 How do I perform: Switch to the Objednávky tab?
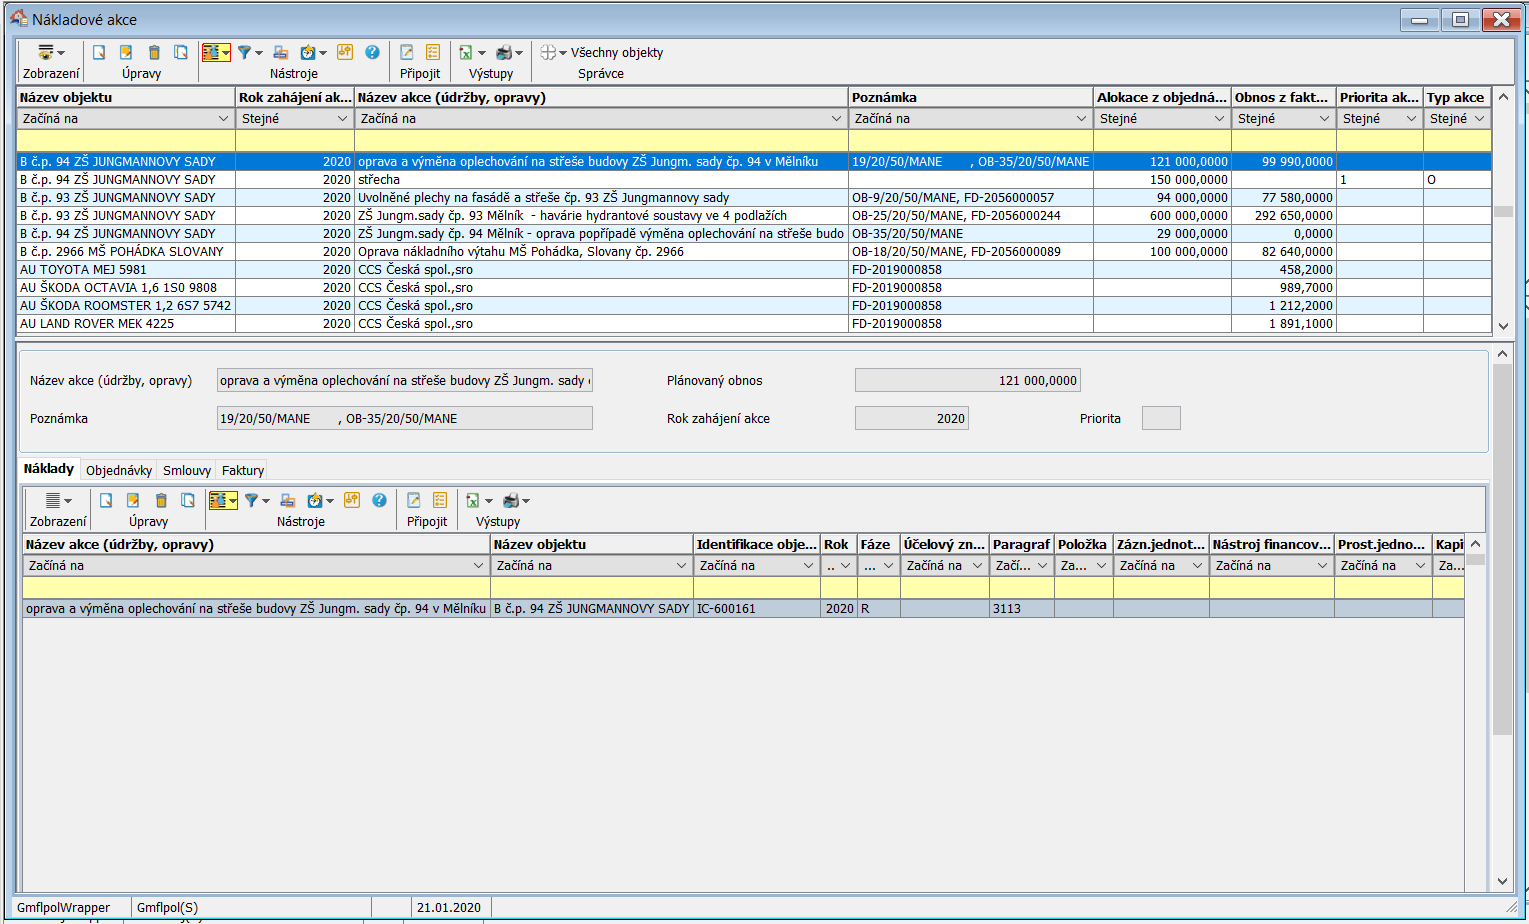click(119, 471)
